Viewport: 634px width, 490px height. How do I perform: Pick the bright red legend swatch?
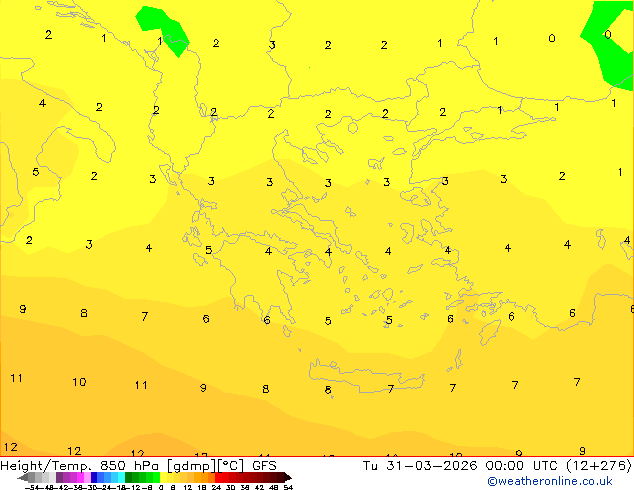point(218,477)
